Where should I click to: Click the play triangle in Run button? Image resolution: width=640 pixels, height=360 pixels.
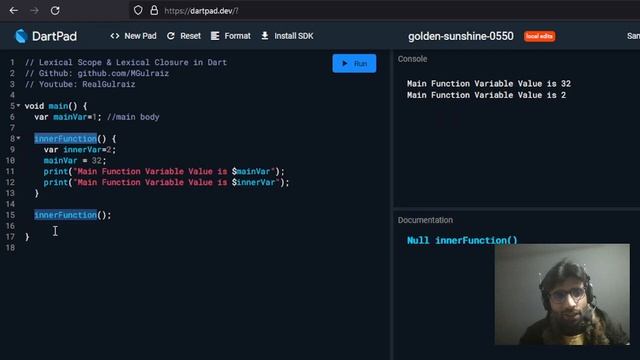(345, 63)
